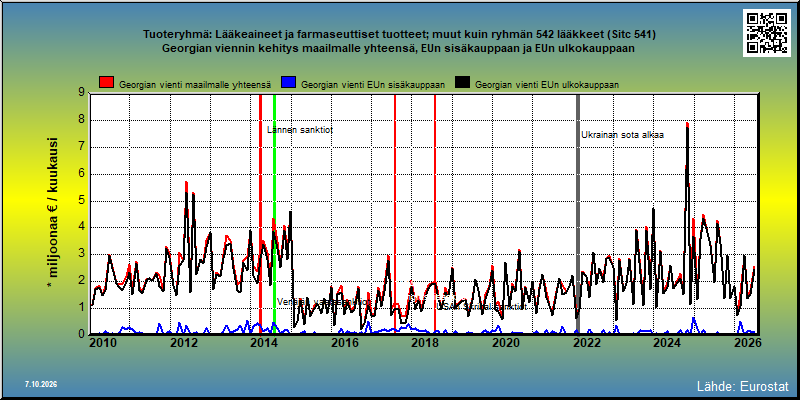Click x-axis year label 2024

coord(666,343)
